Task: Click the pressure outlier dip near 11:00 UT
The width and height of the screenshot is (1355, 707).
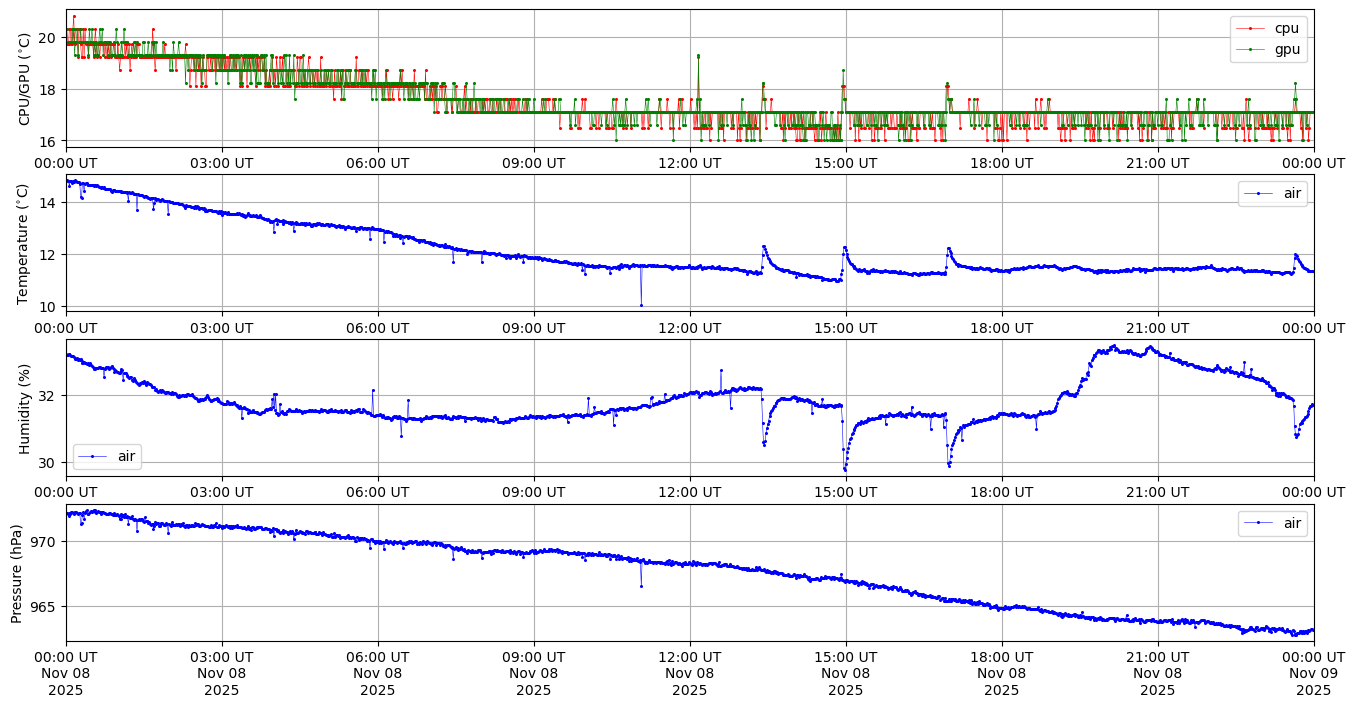Action: 641,586
